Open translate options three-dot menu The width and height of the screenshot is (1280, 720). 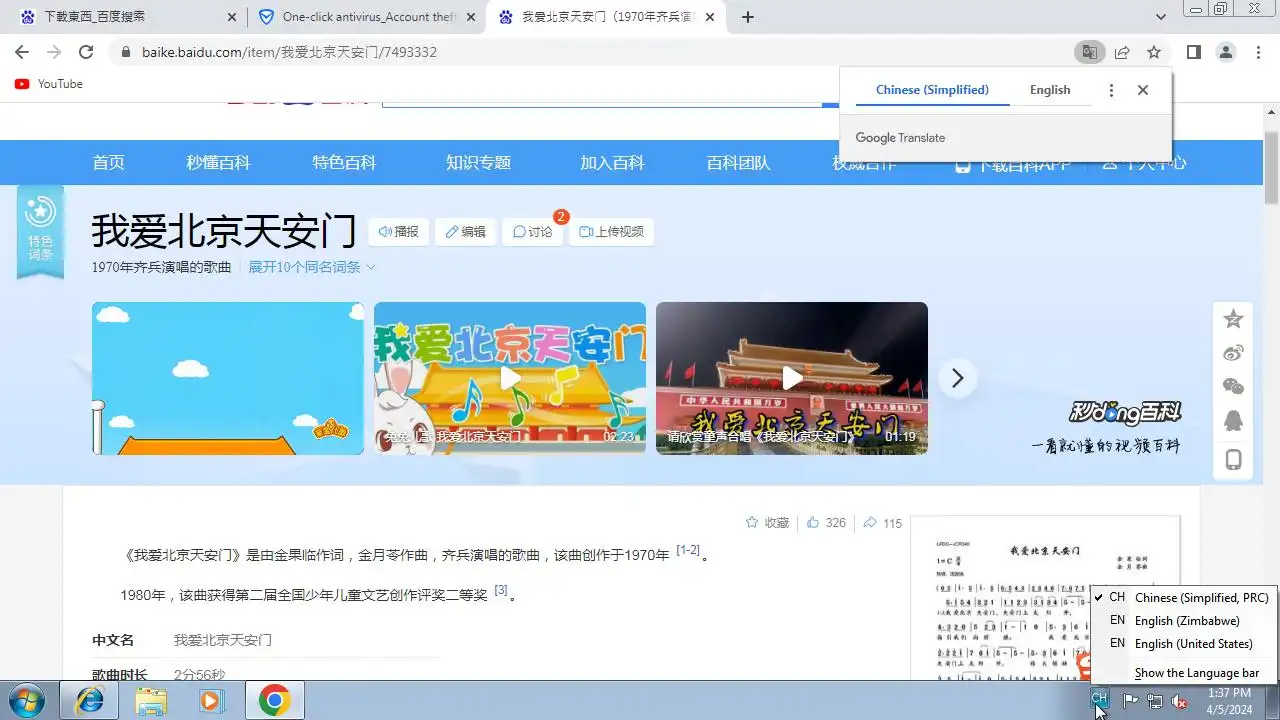(1111, 90)
